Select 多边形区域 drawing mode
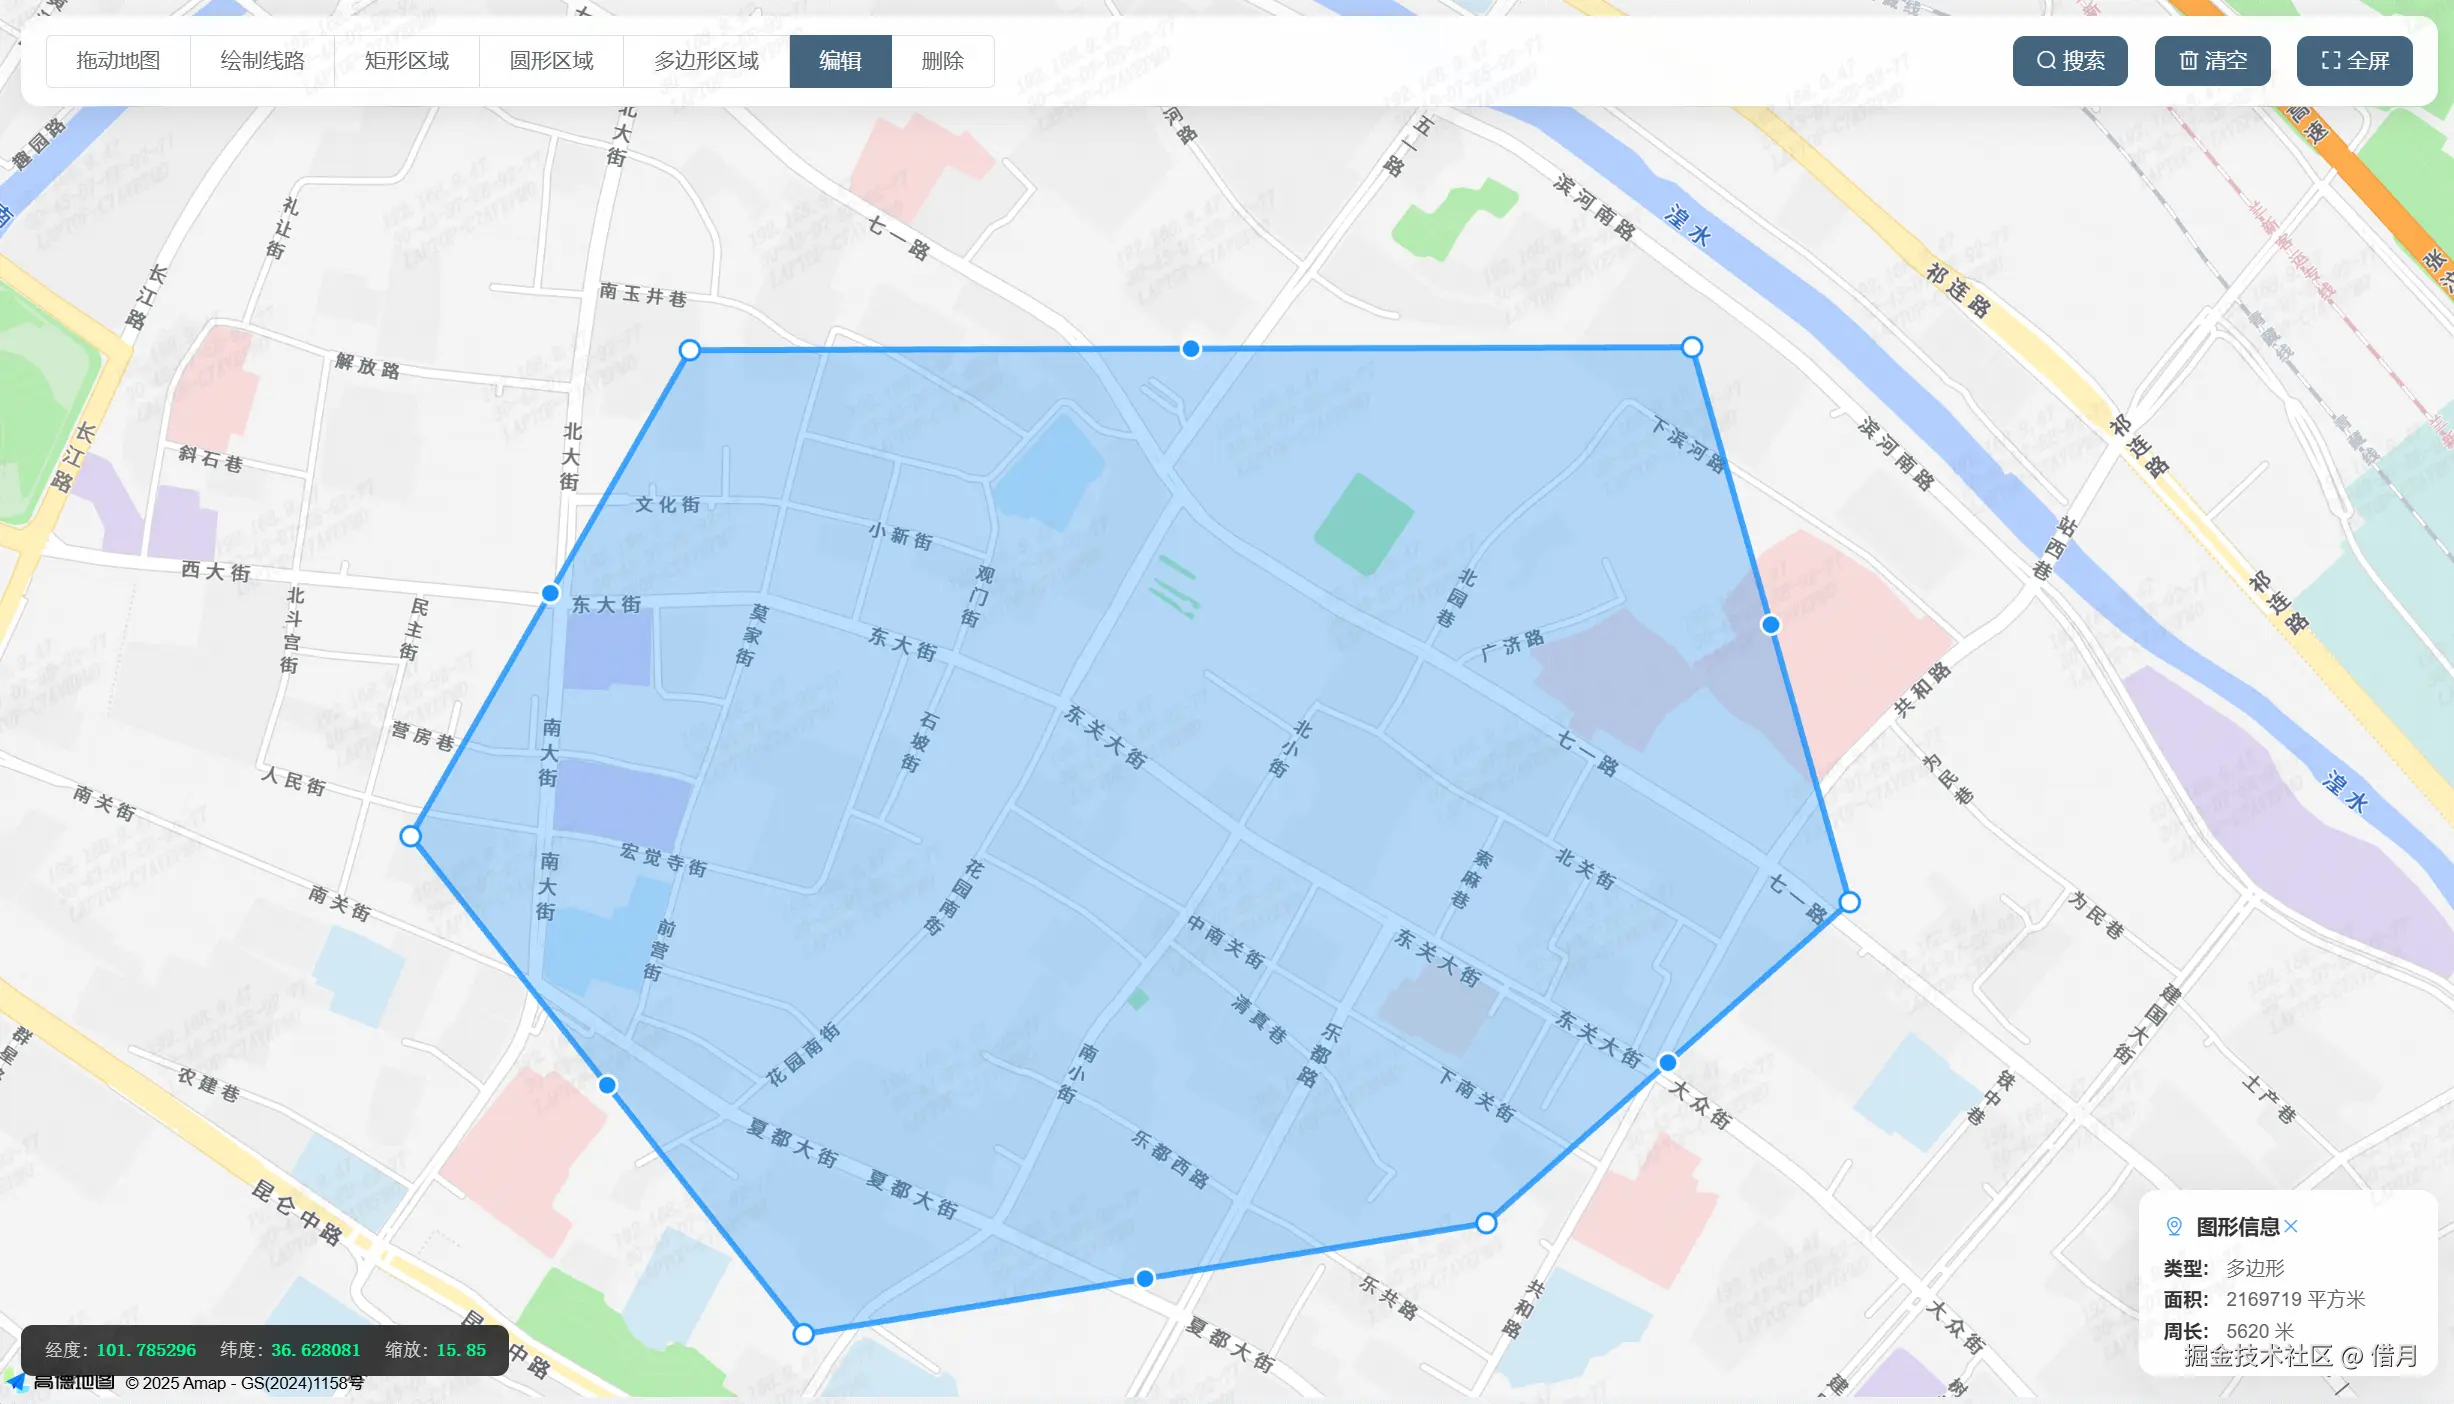Screen dimensions: 2454x1404 point(706,61)
